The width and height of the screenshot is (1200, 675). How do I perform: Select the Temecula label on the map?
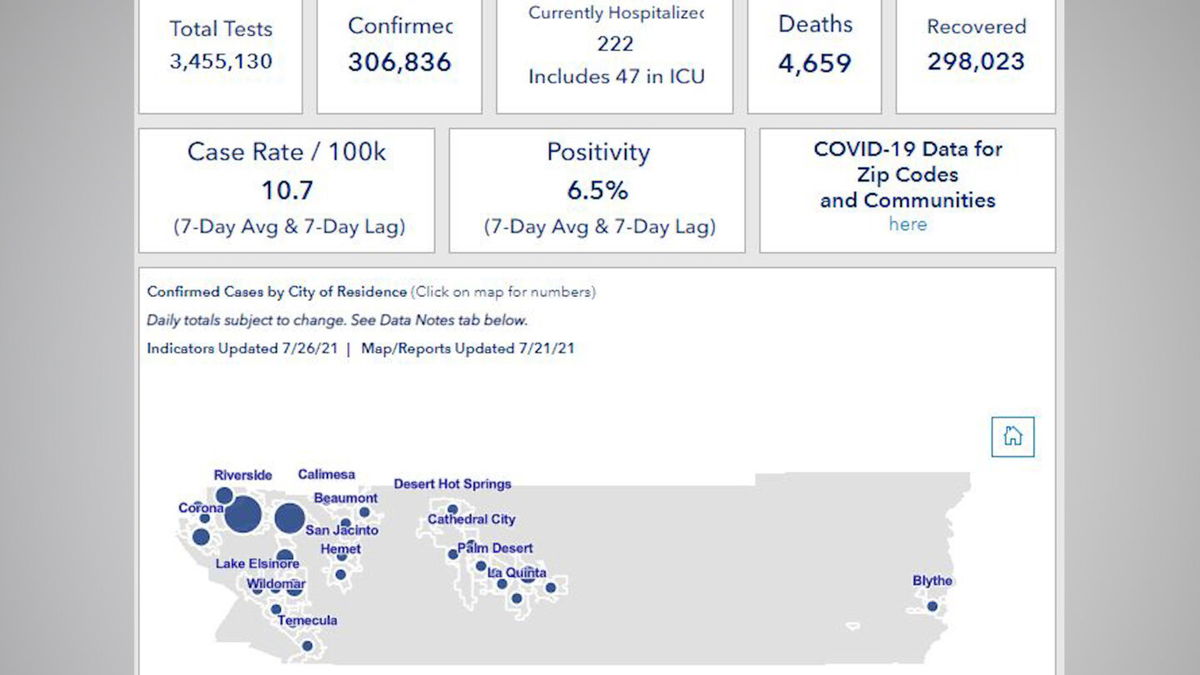coord(307,621)
